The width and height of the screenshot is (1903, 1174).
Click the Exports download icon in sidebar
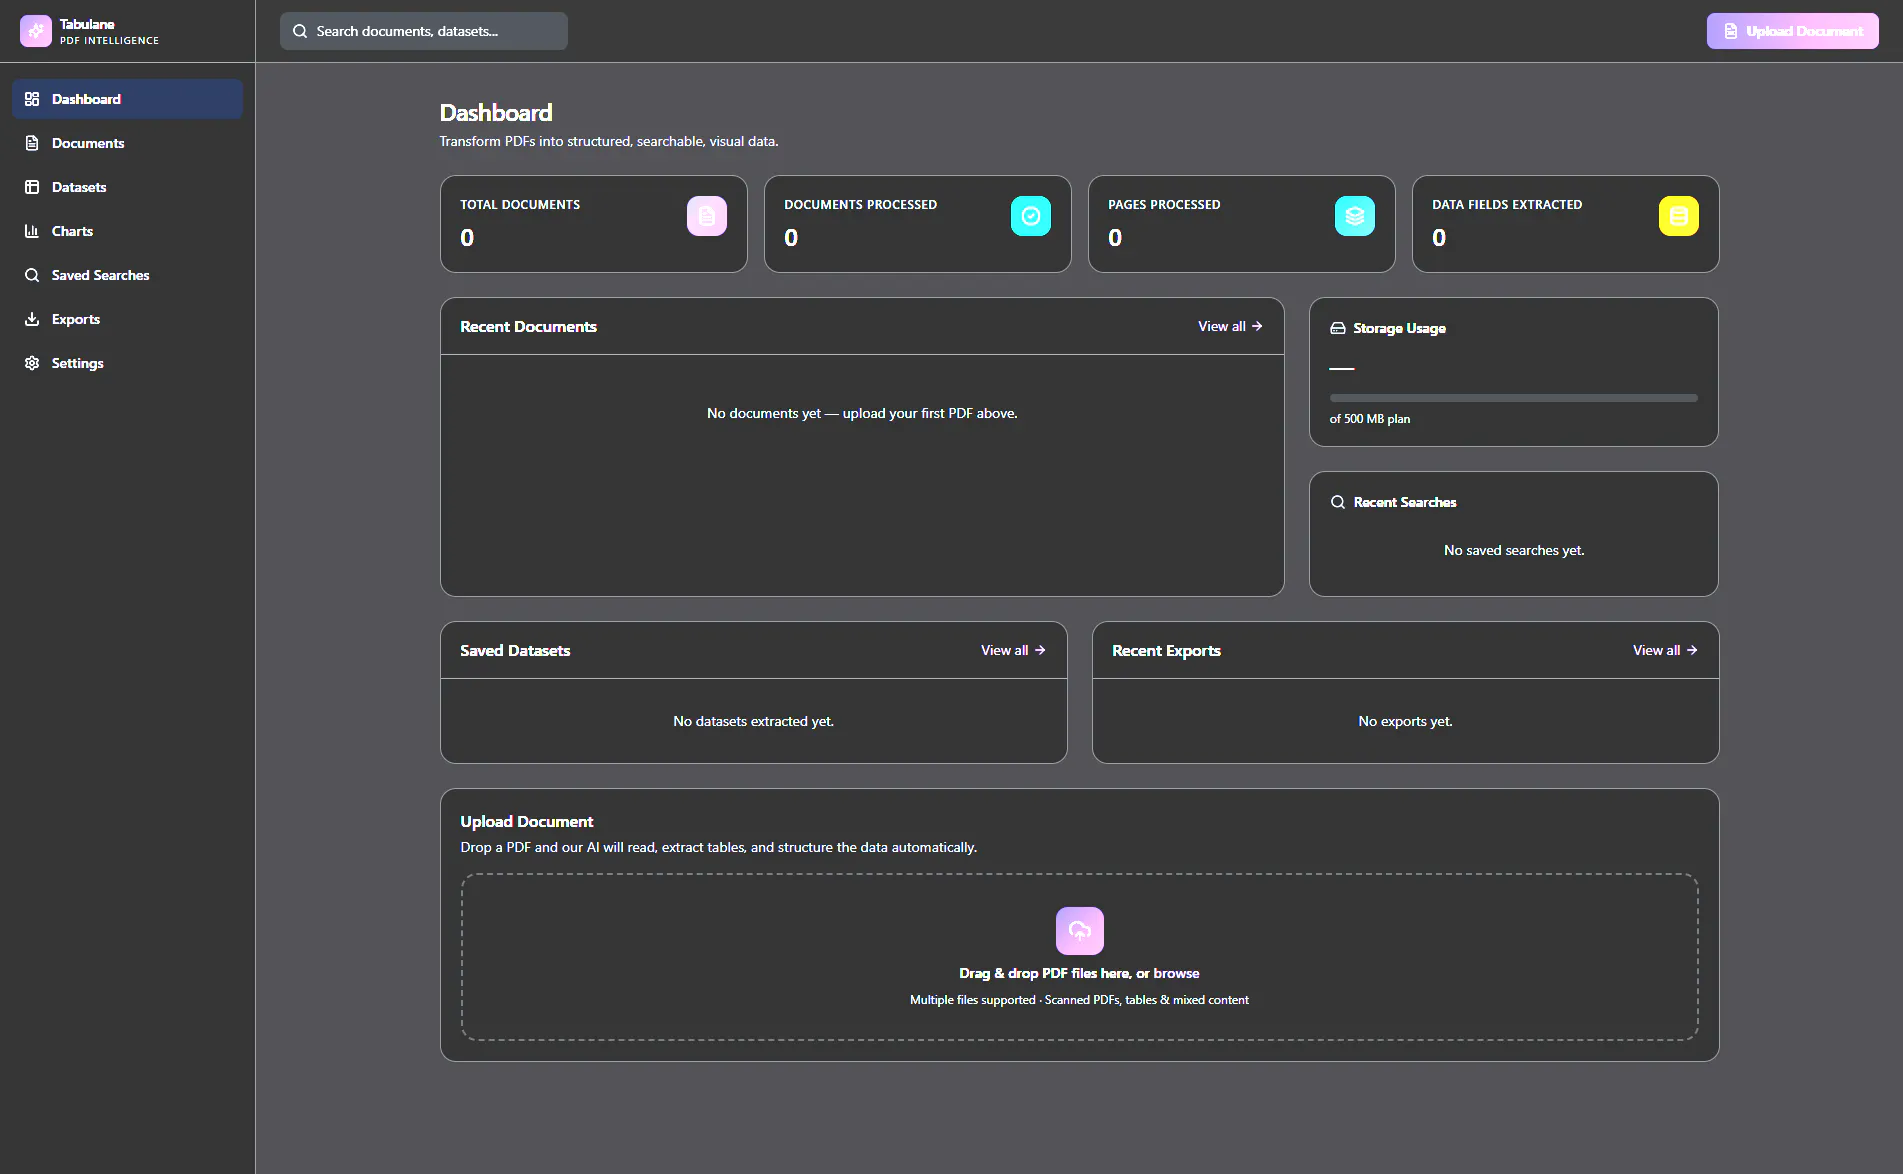point(32,319)
